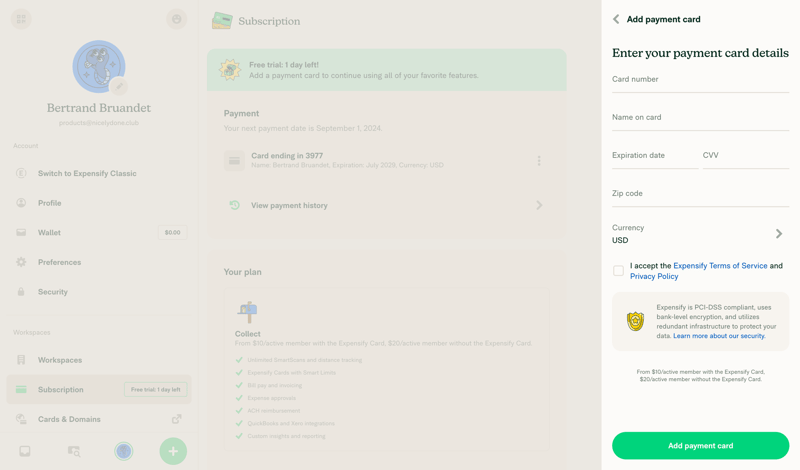Click the status emoji icon at top
The height and width of the screenshot is (470, 800).
point(177,19)
